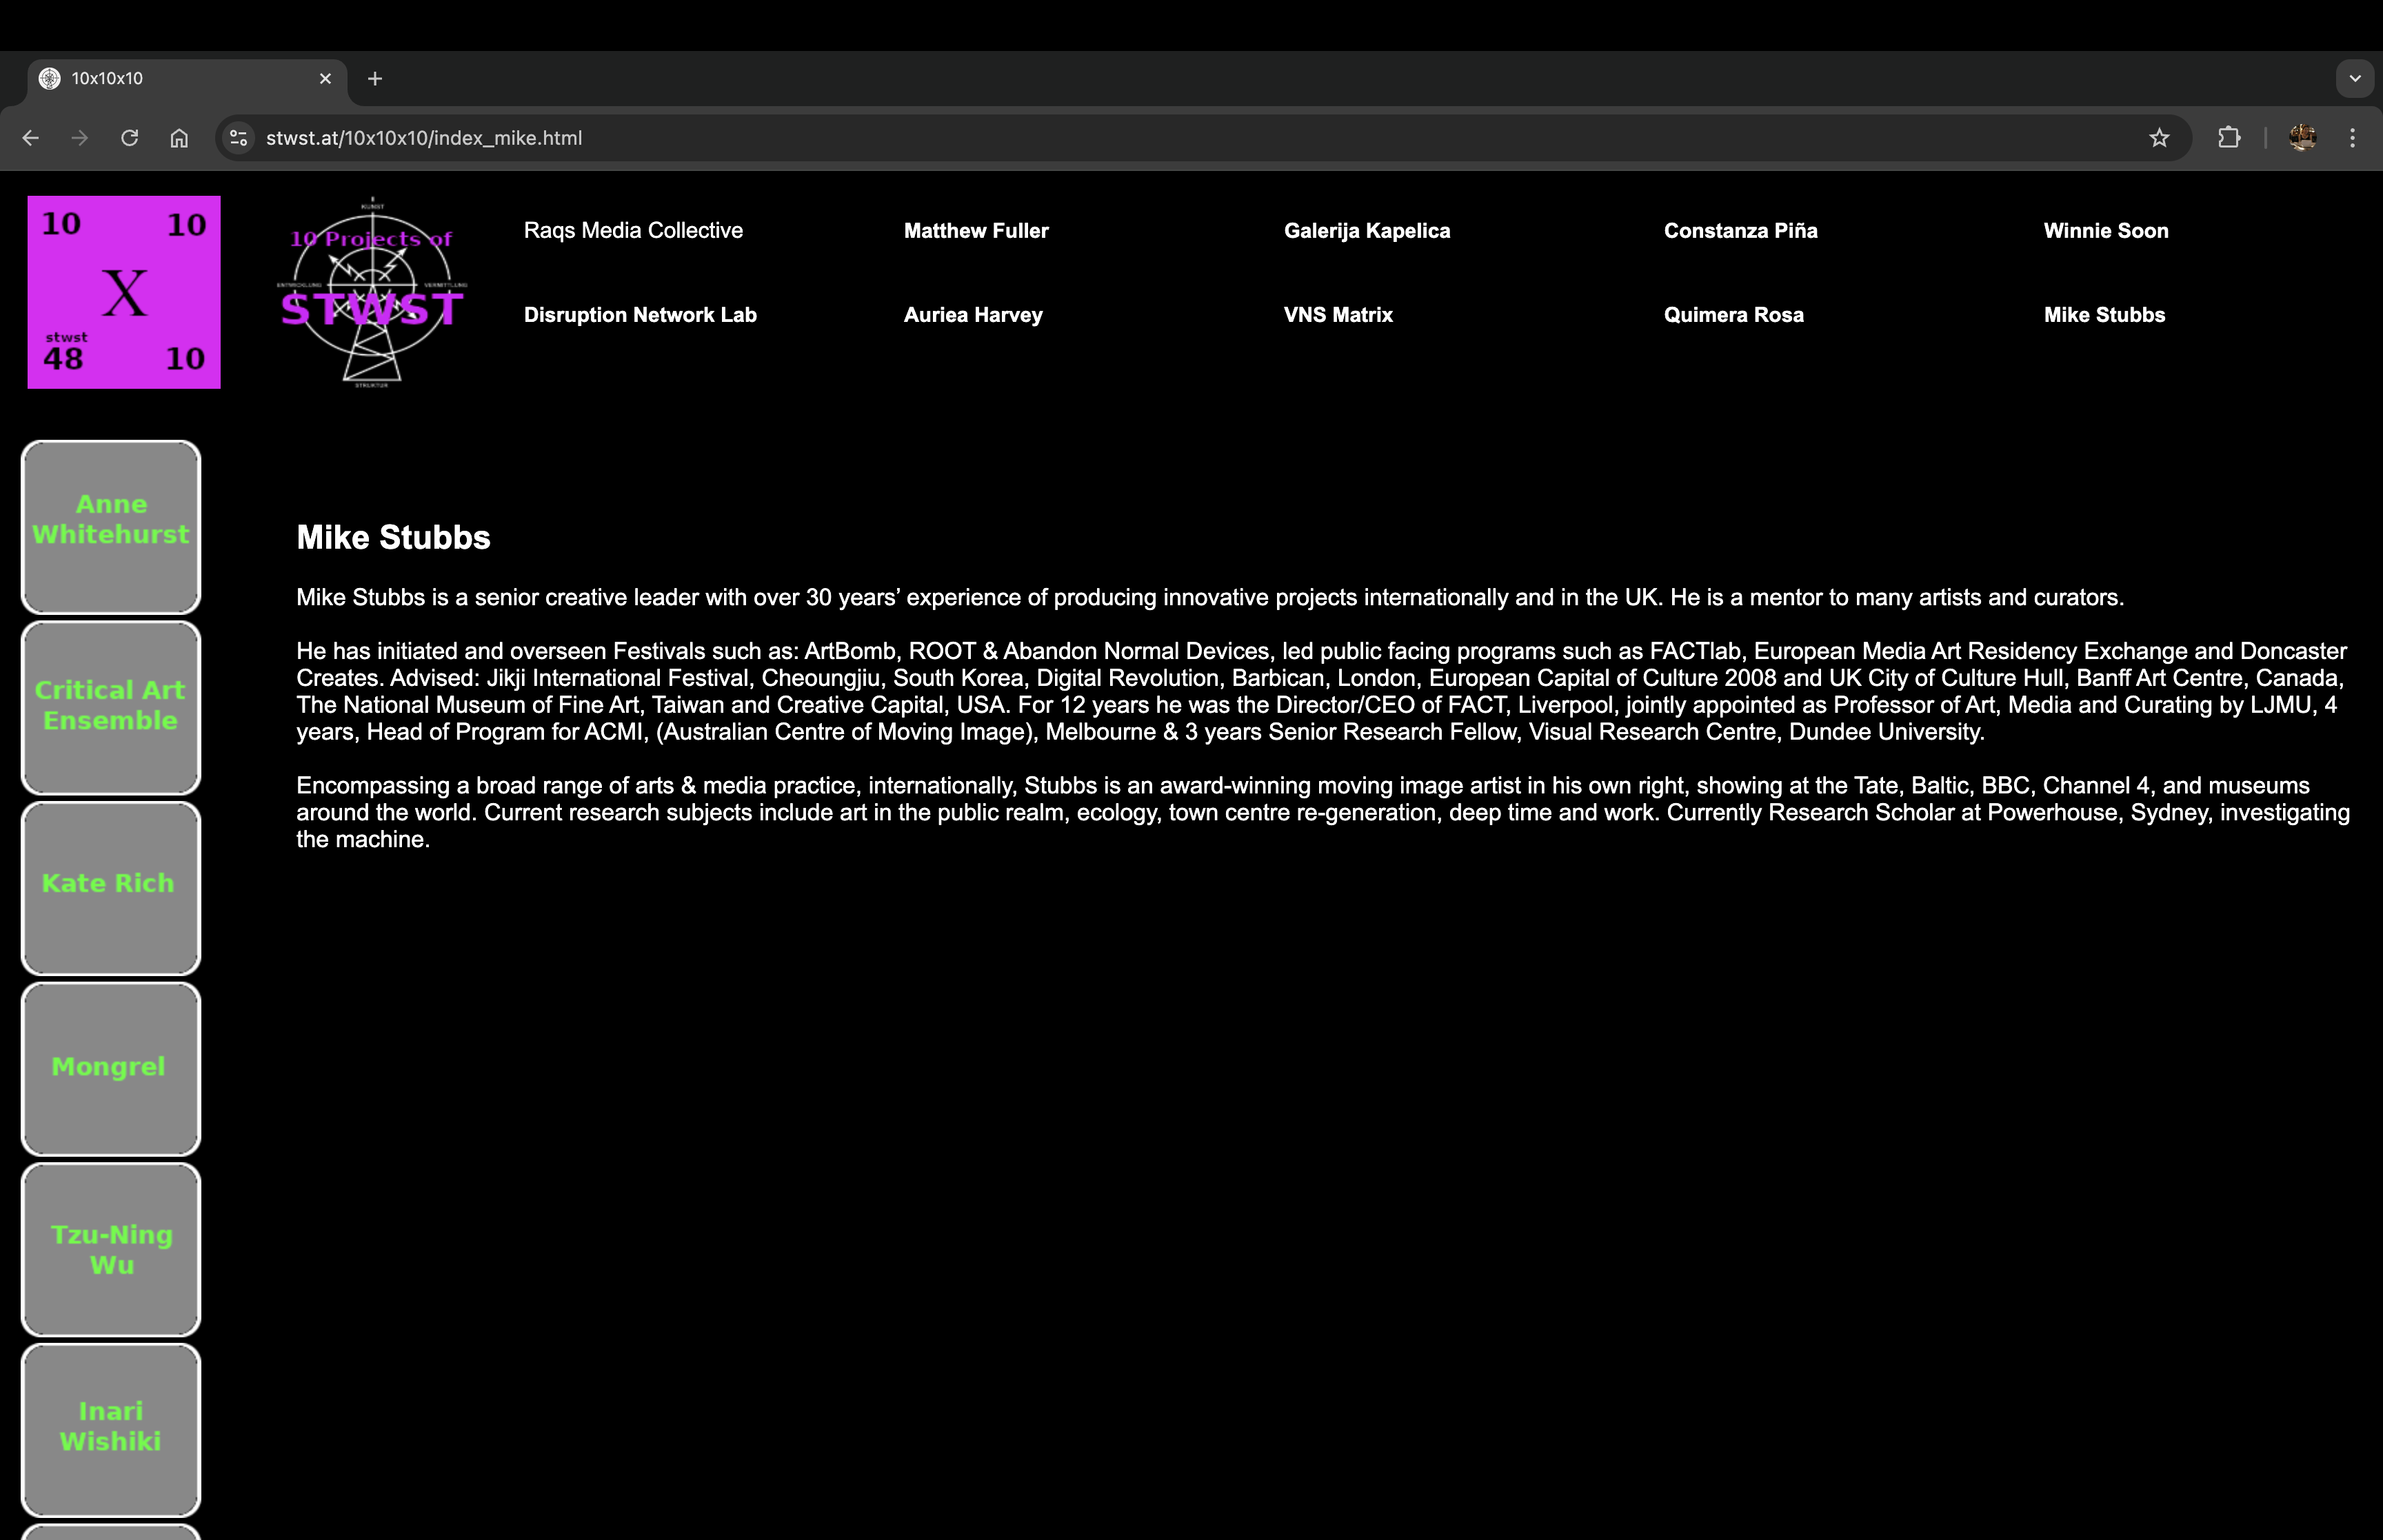The height and width of the screenshot is (1540, 2383).
Task: Open the Winnie Soon link
Action: [2106, 231]
